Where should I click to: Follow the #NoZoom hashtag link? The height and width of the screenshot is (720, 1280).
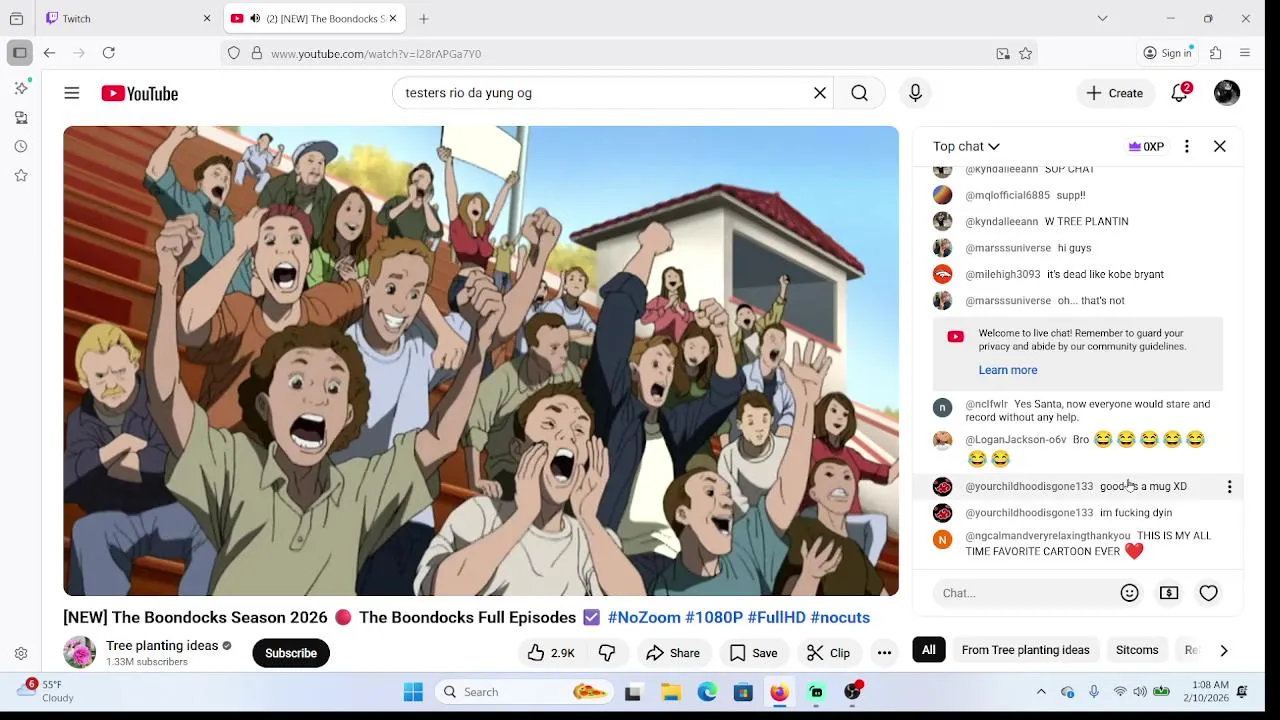(644, 617)
